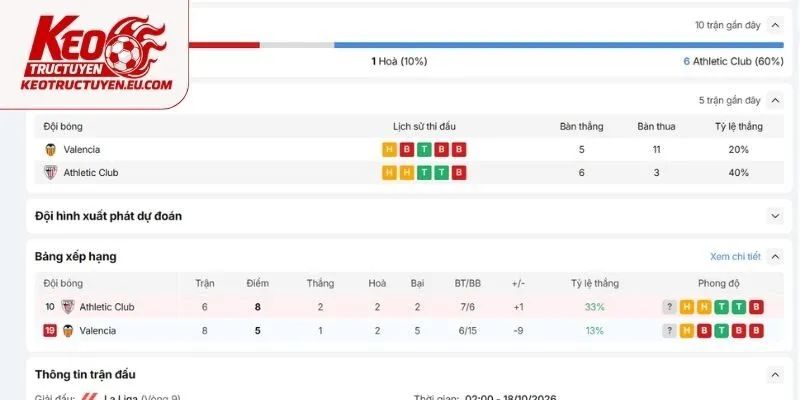
Task: Click Athletic Club's red B result badge in history
Action: coord(459,173)
